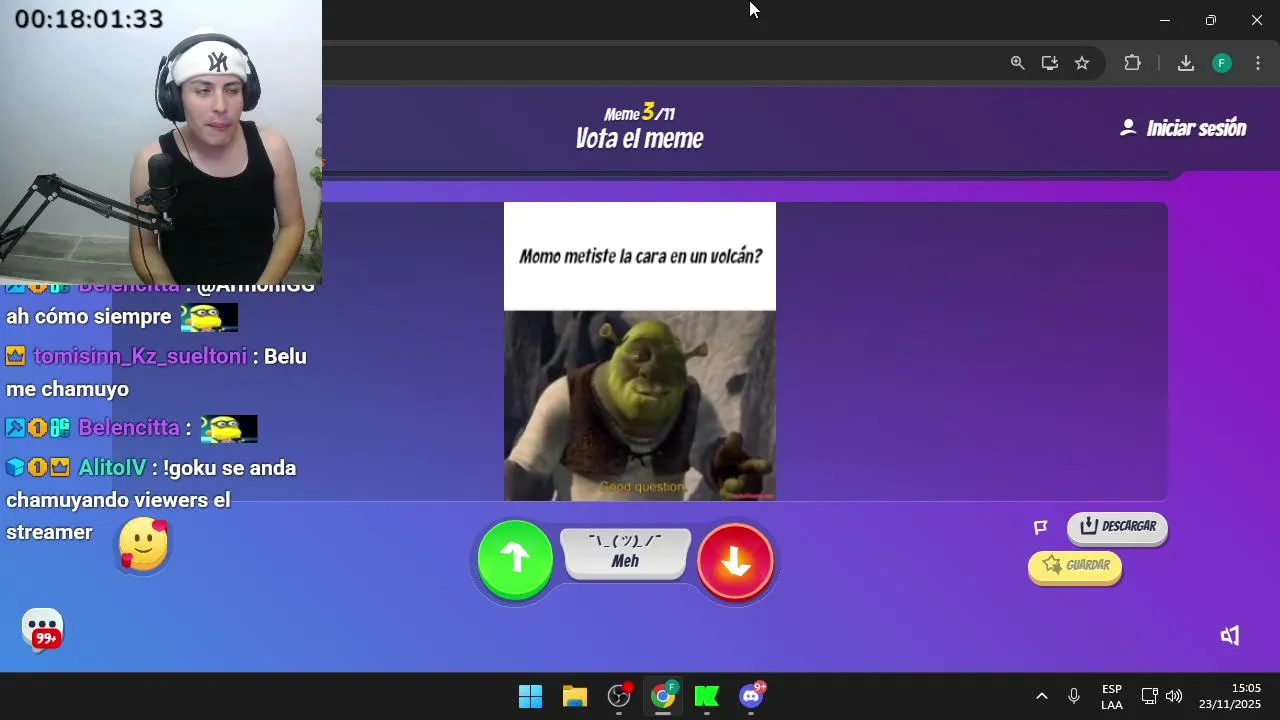Image resolution: width=1280 pixels, height=720 pixels.
Task: Click the chat bubble 99+ notification icon
Action: (x=43, y=630)
